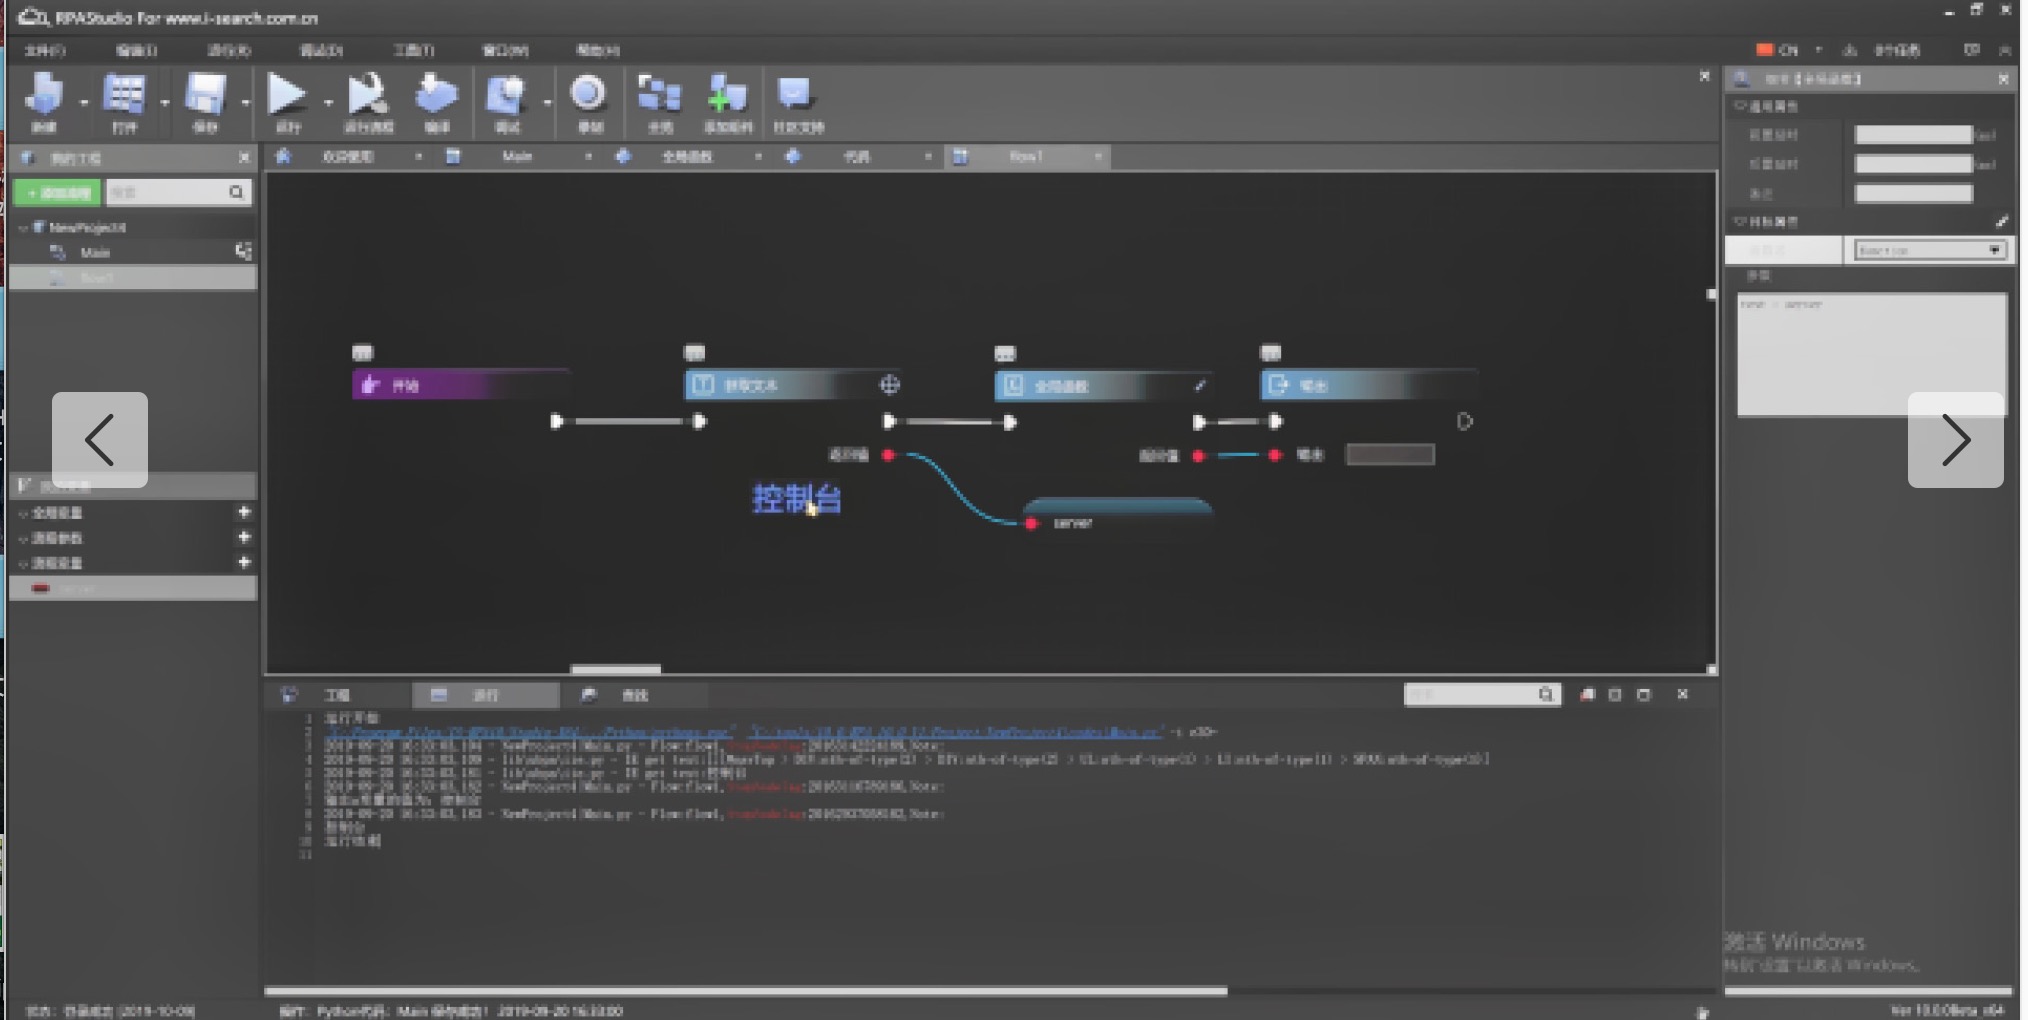2028x1020 pixels.
Task: Click the magnifier icon in the console search box
Action: tap(1546, 694)
